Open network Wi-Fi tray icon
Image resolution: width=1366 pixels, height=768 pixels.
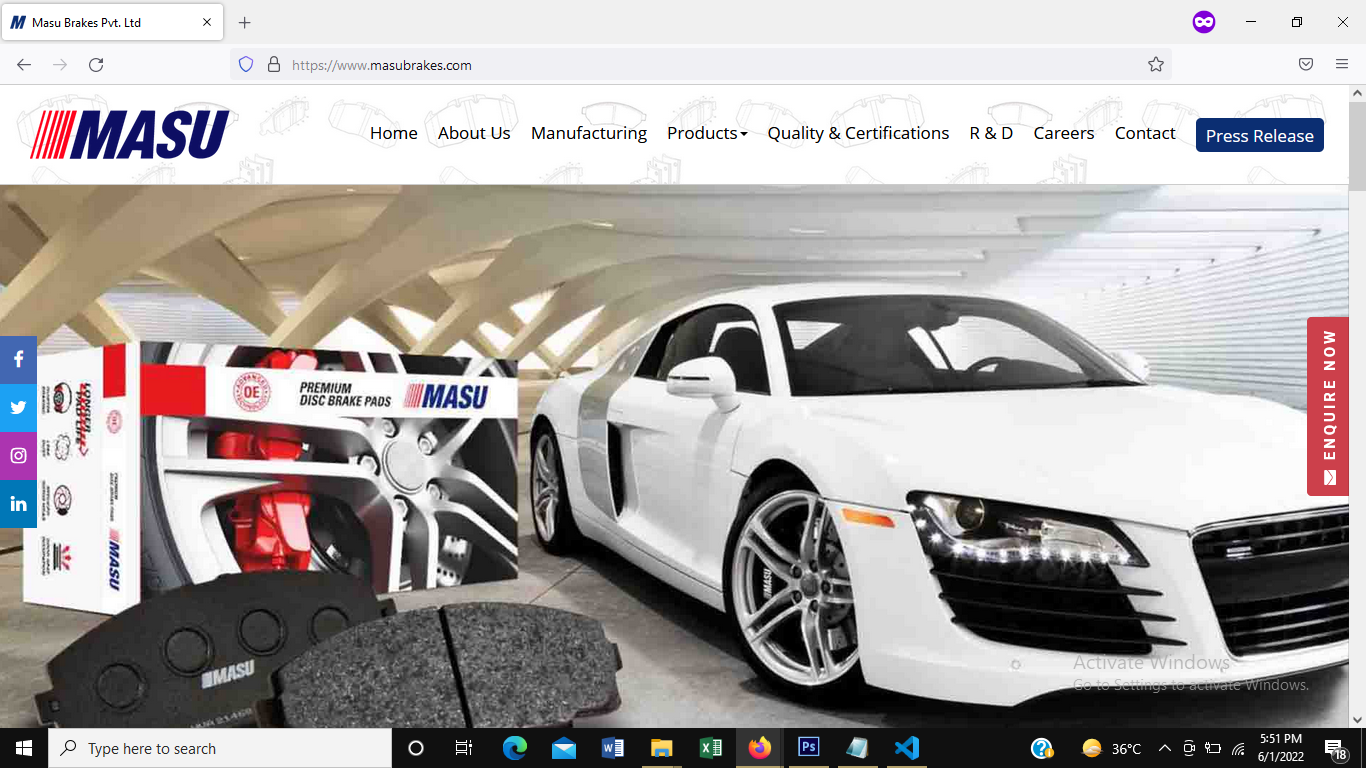pos(1238,748)
